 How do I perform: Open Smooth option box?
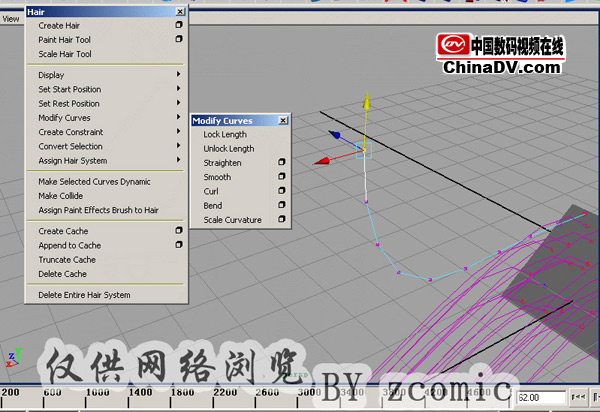click(x=282, y=176)
